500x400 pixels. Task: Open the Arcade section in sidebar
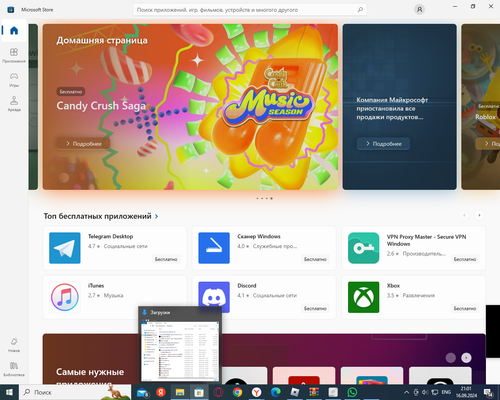(14, 104)
